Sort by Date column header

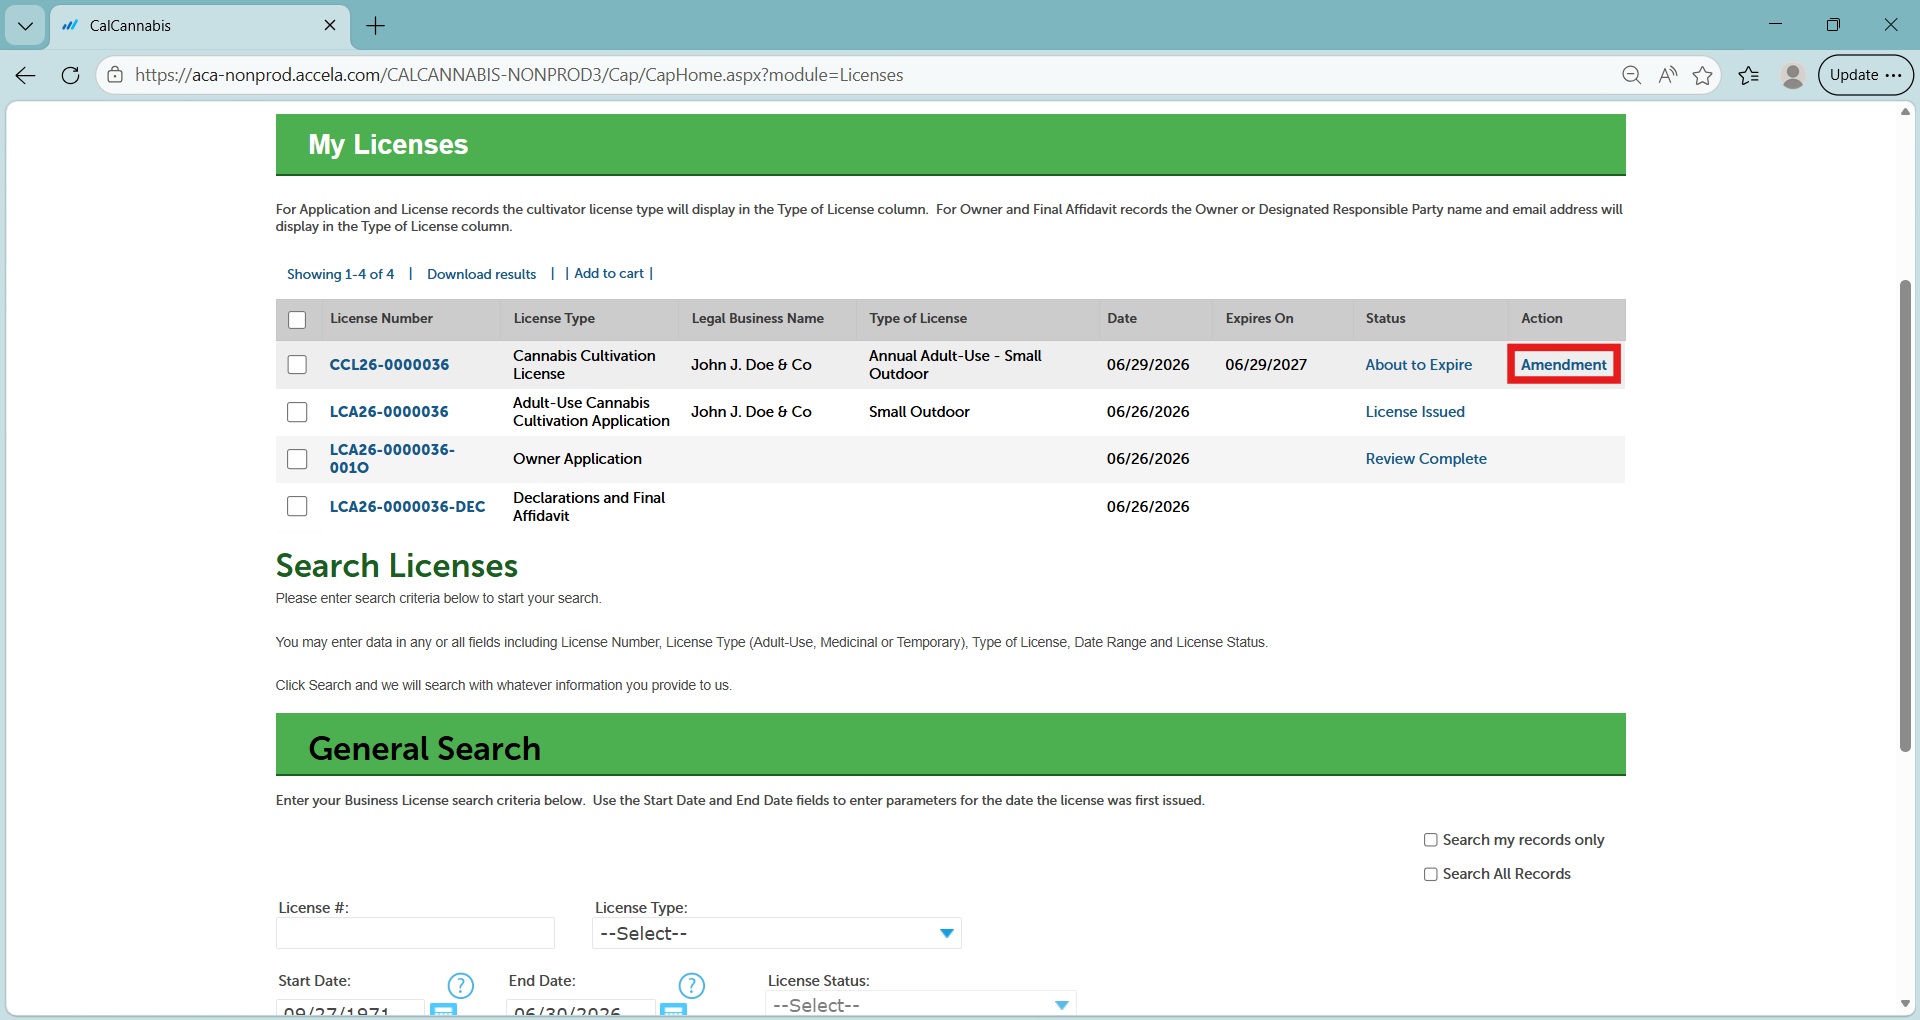coord(1122,318)
